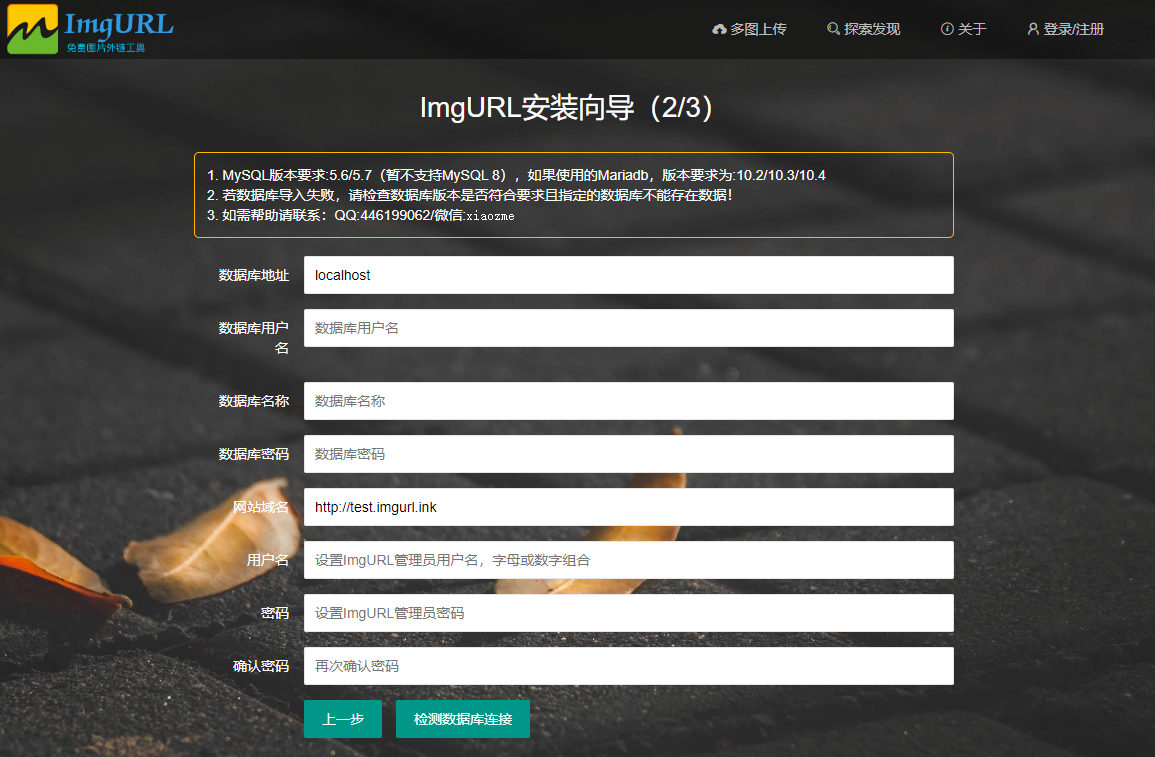This screenshot has width=1155, height=757.
Task: Focus the 设置ImgURL管理员密码 field
Action: [628, 613]
